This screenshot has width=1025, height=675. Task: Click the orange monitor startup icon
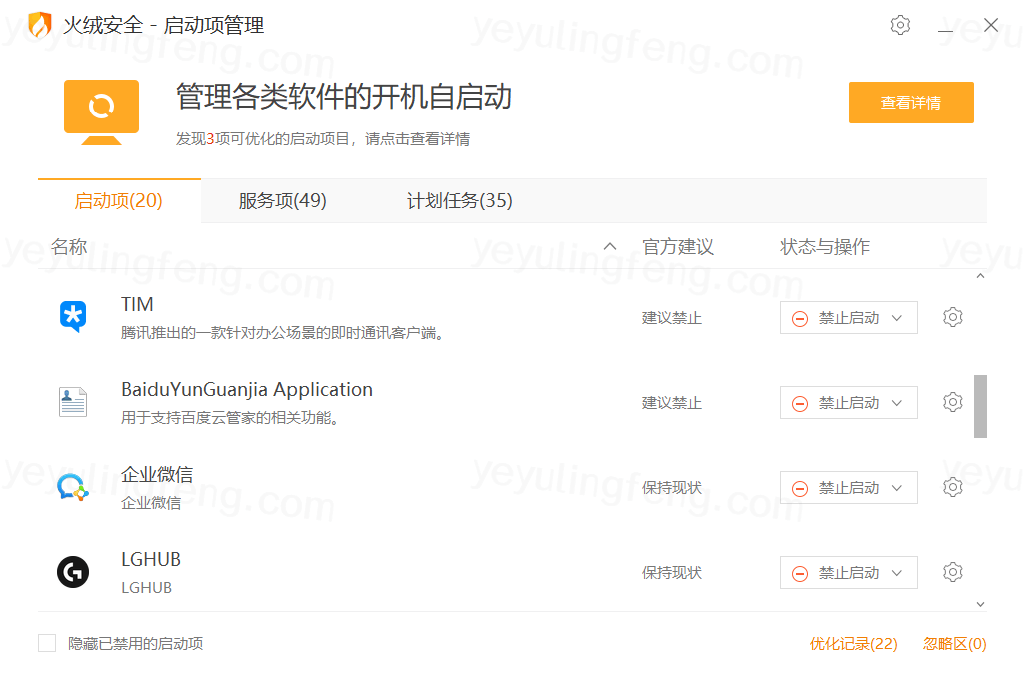[x=101, y=112]
